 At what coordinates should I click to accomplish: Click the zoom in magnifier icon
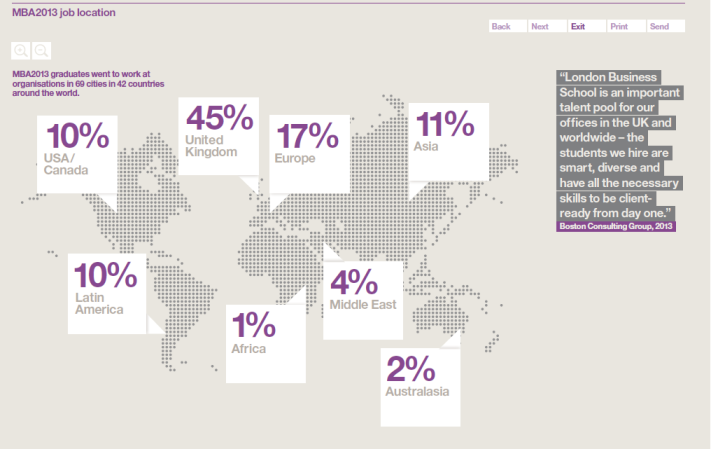(x=21, y=50)
